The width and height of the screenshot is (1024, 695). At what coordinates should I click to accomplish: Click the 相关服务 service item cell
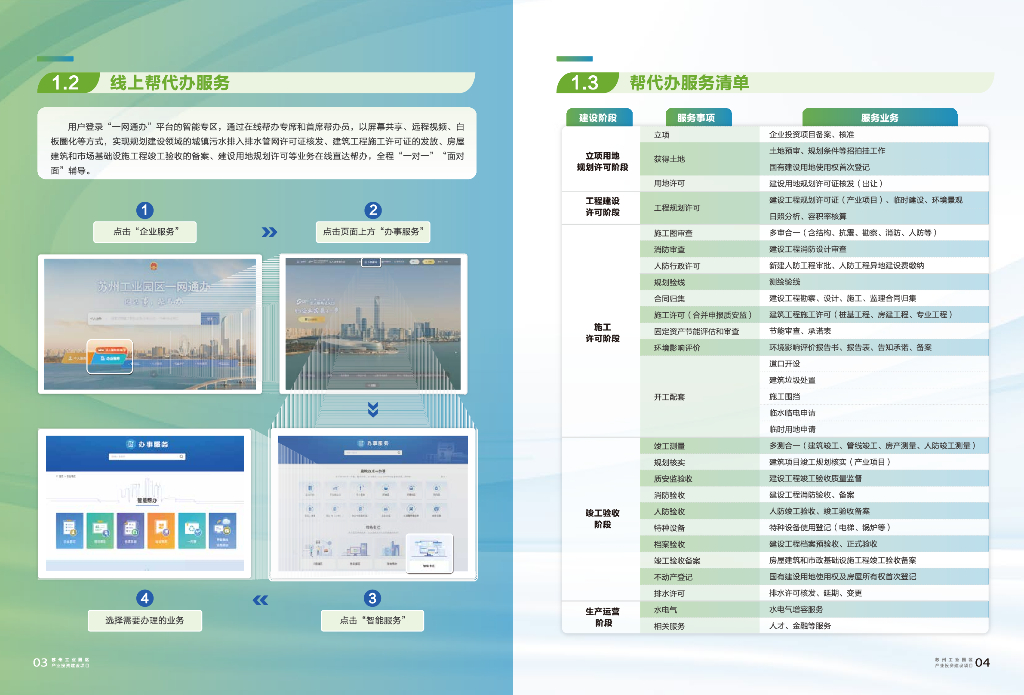coord(700,626)
